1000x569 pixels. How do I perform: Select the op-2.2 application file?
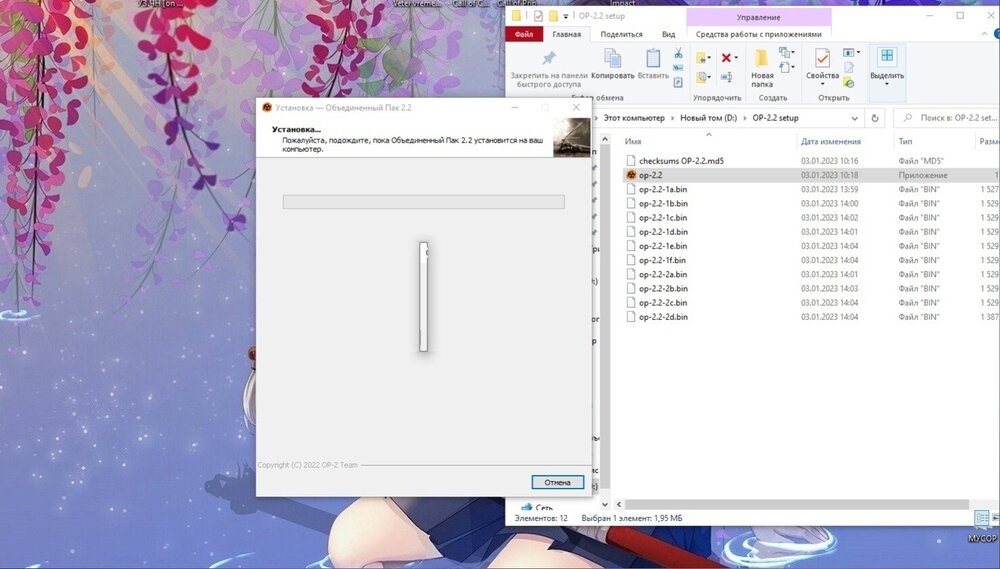point(650,175)
